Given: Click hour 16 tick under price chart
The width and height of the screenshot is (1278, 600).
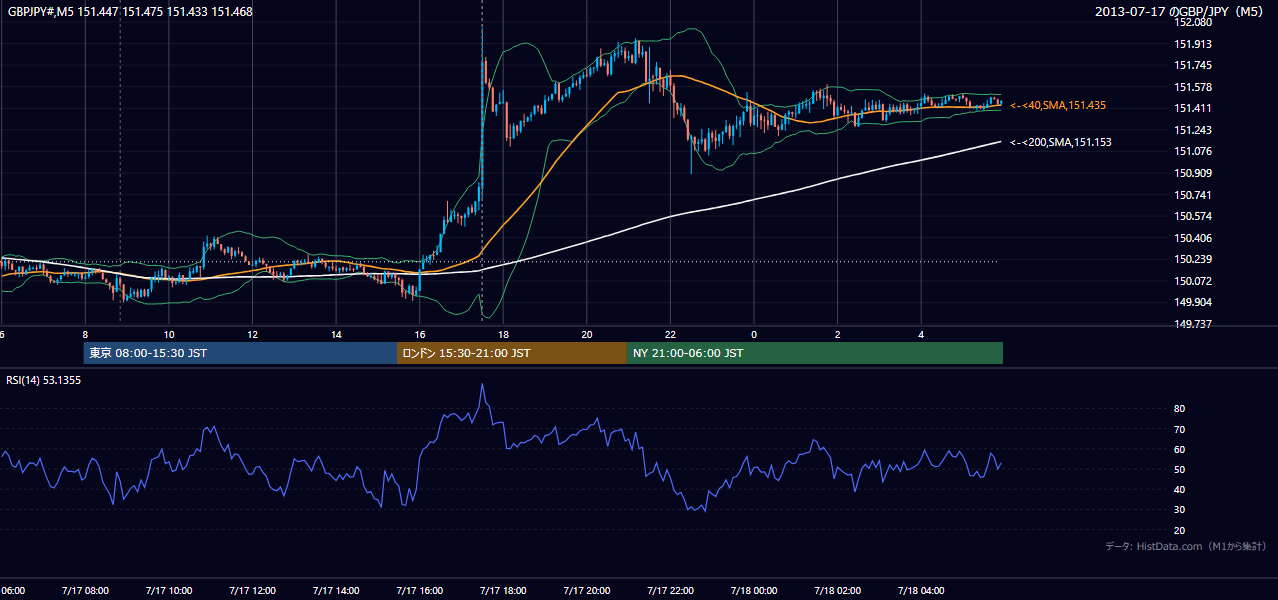Looking at the screenshot, I should (419, 334).
